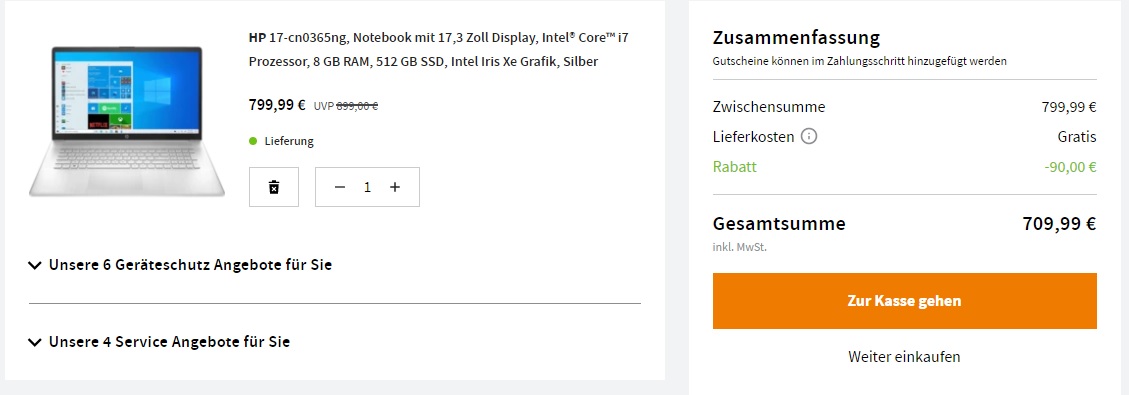Select the quantity value field showing 1
1129x395 pixels.
(367, 187)
